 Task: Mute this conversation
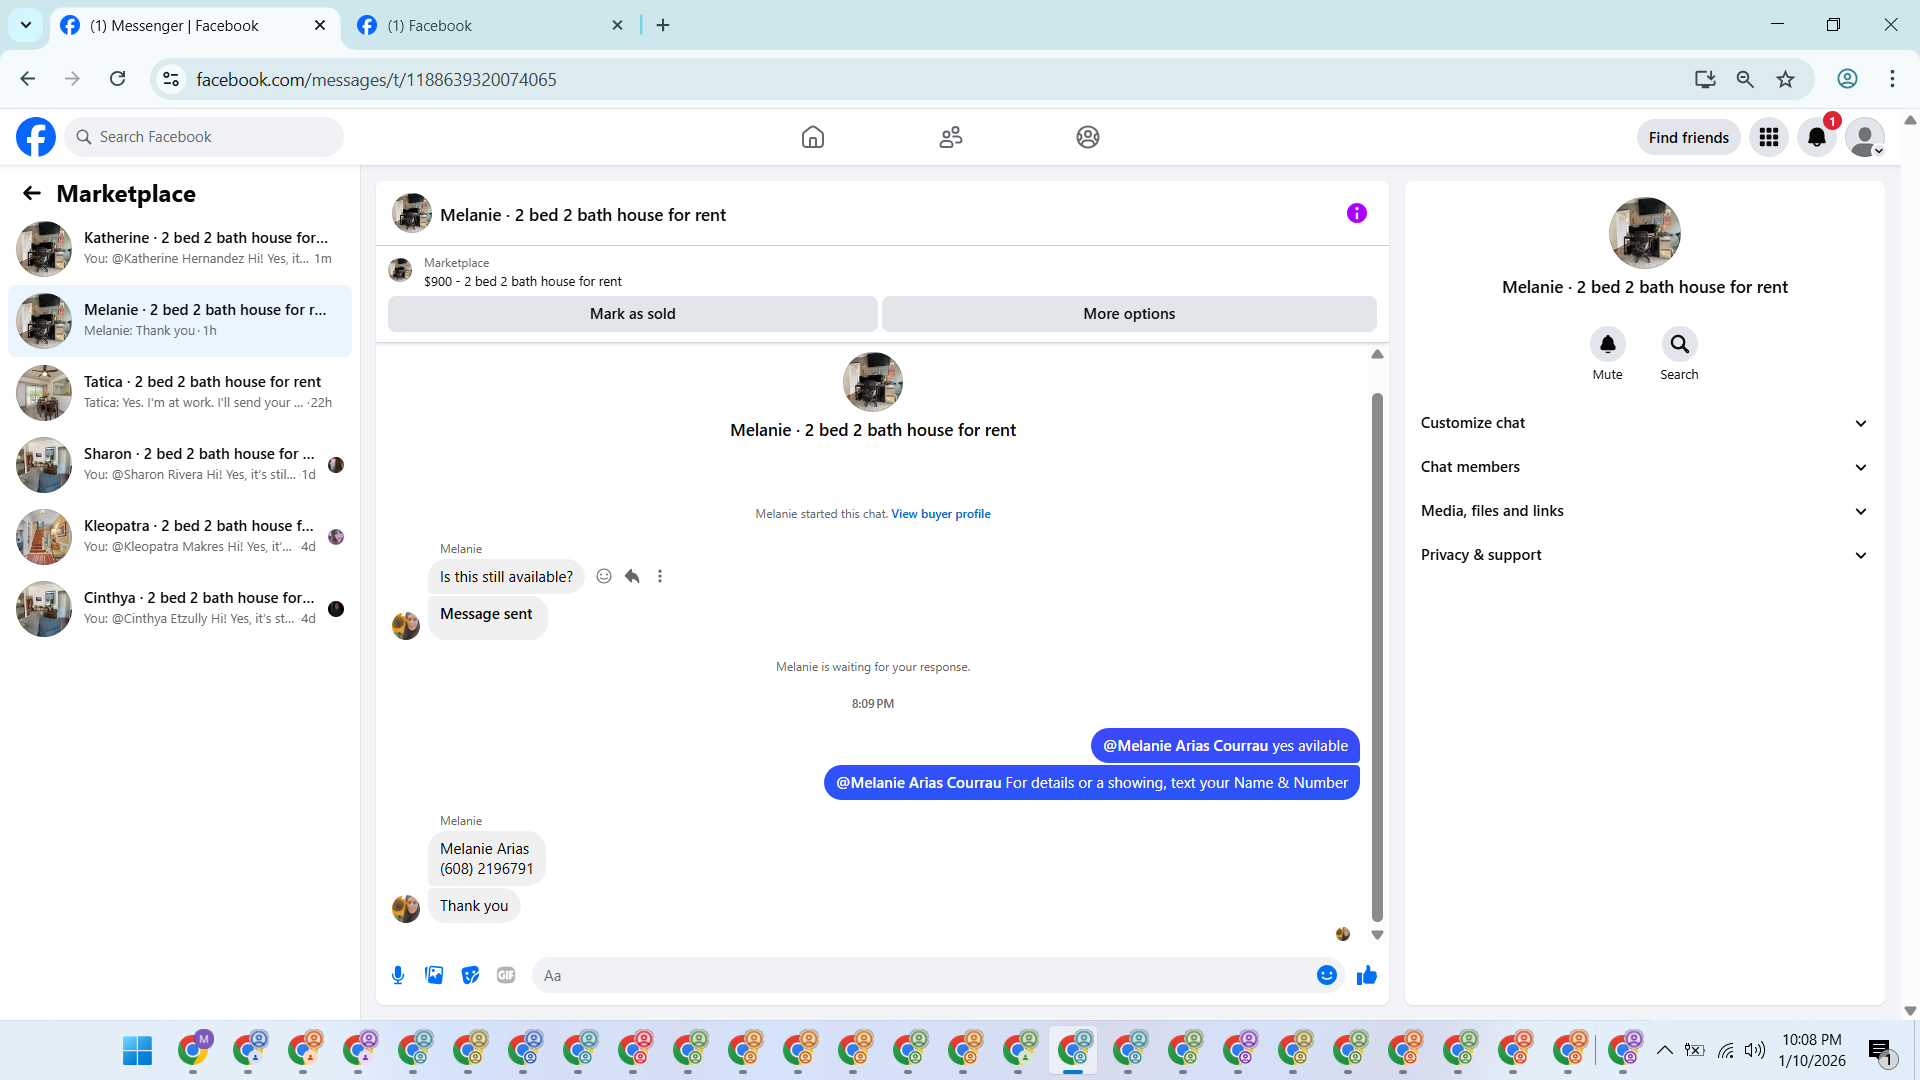pos(1607,344)
